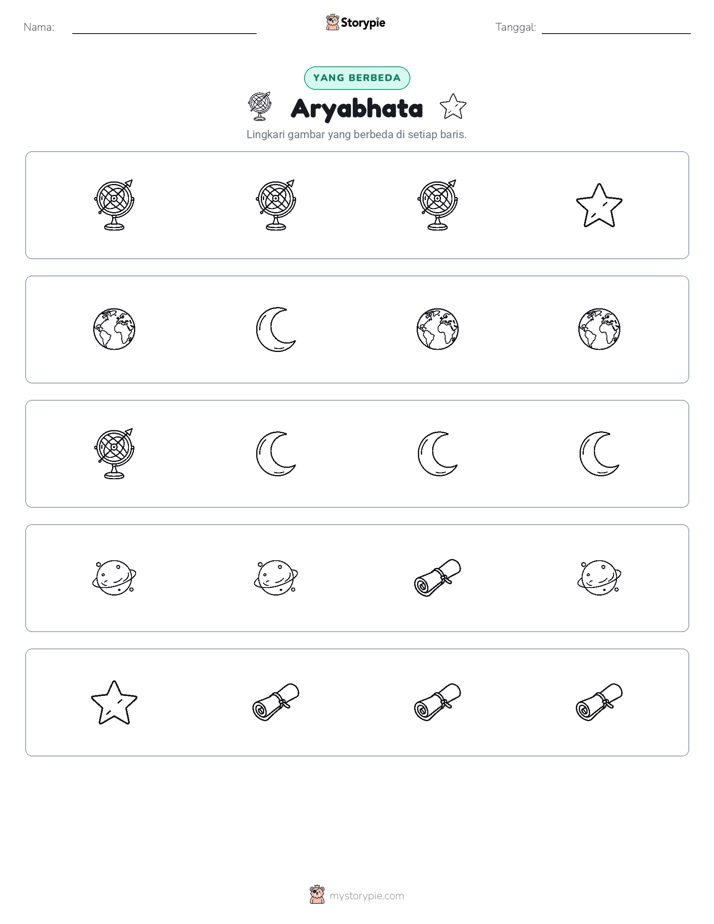
Task: Click the Nama input line
Action: [164, 28]
